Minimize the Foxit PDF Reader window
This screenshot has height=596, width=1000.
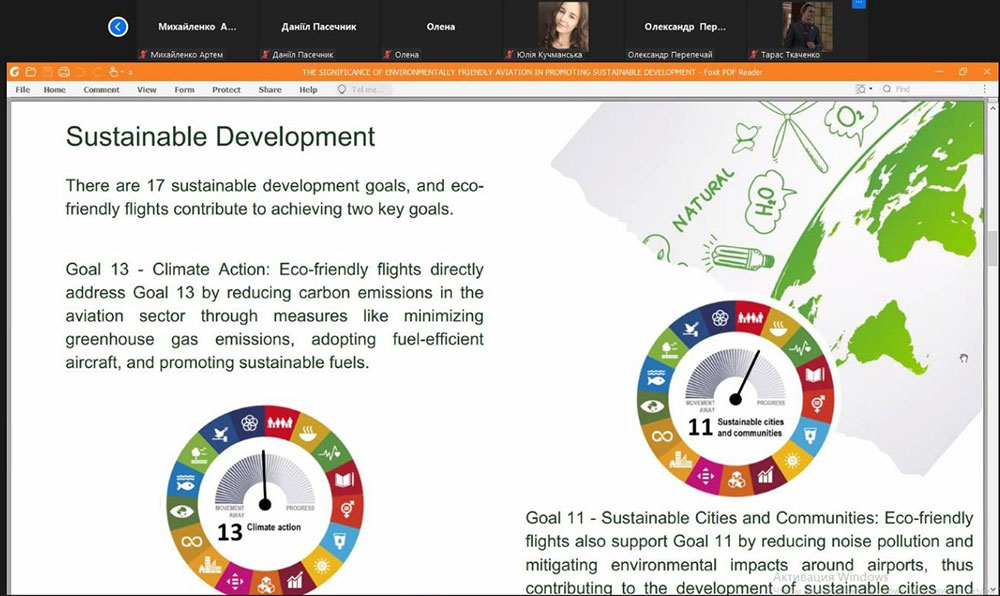(x=940, y=72)
